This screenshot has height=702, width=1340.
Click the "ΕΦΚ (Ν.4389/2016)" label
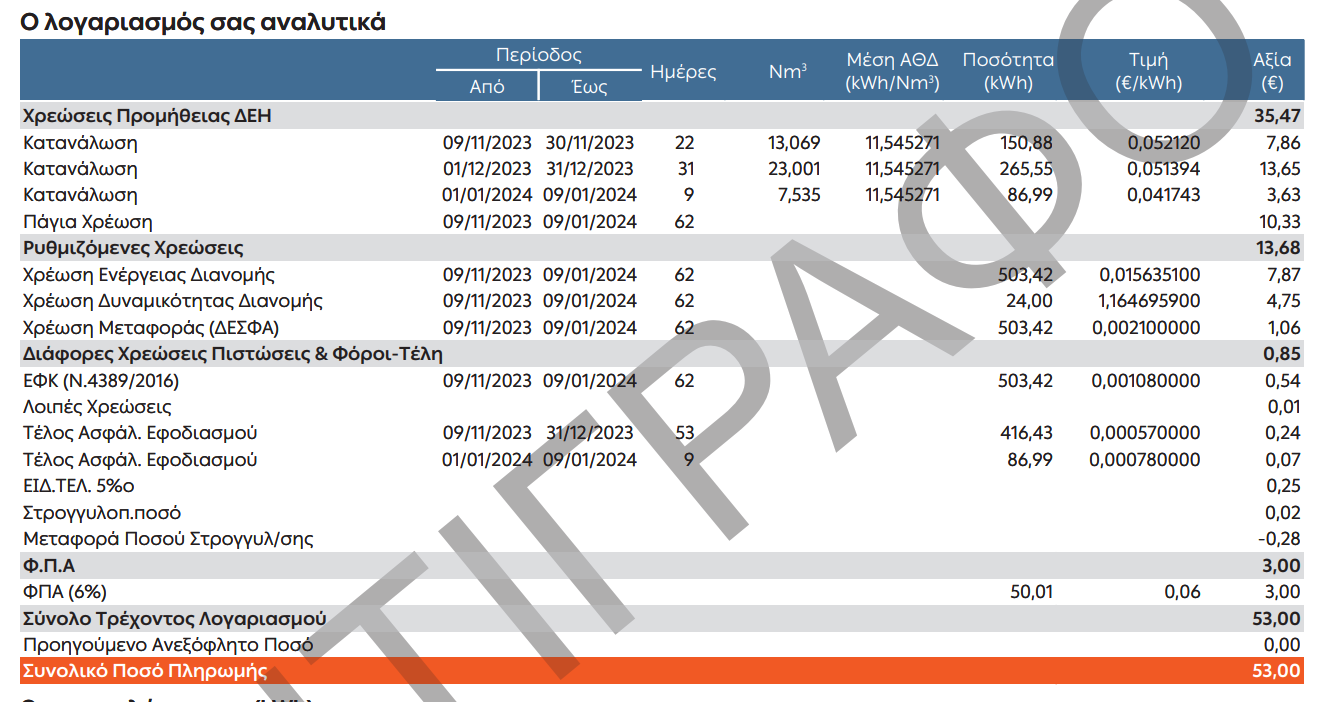pyautogui.click(x=101, y=381)
